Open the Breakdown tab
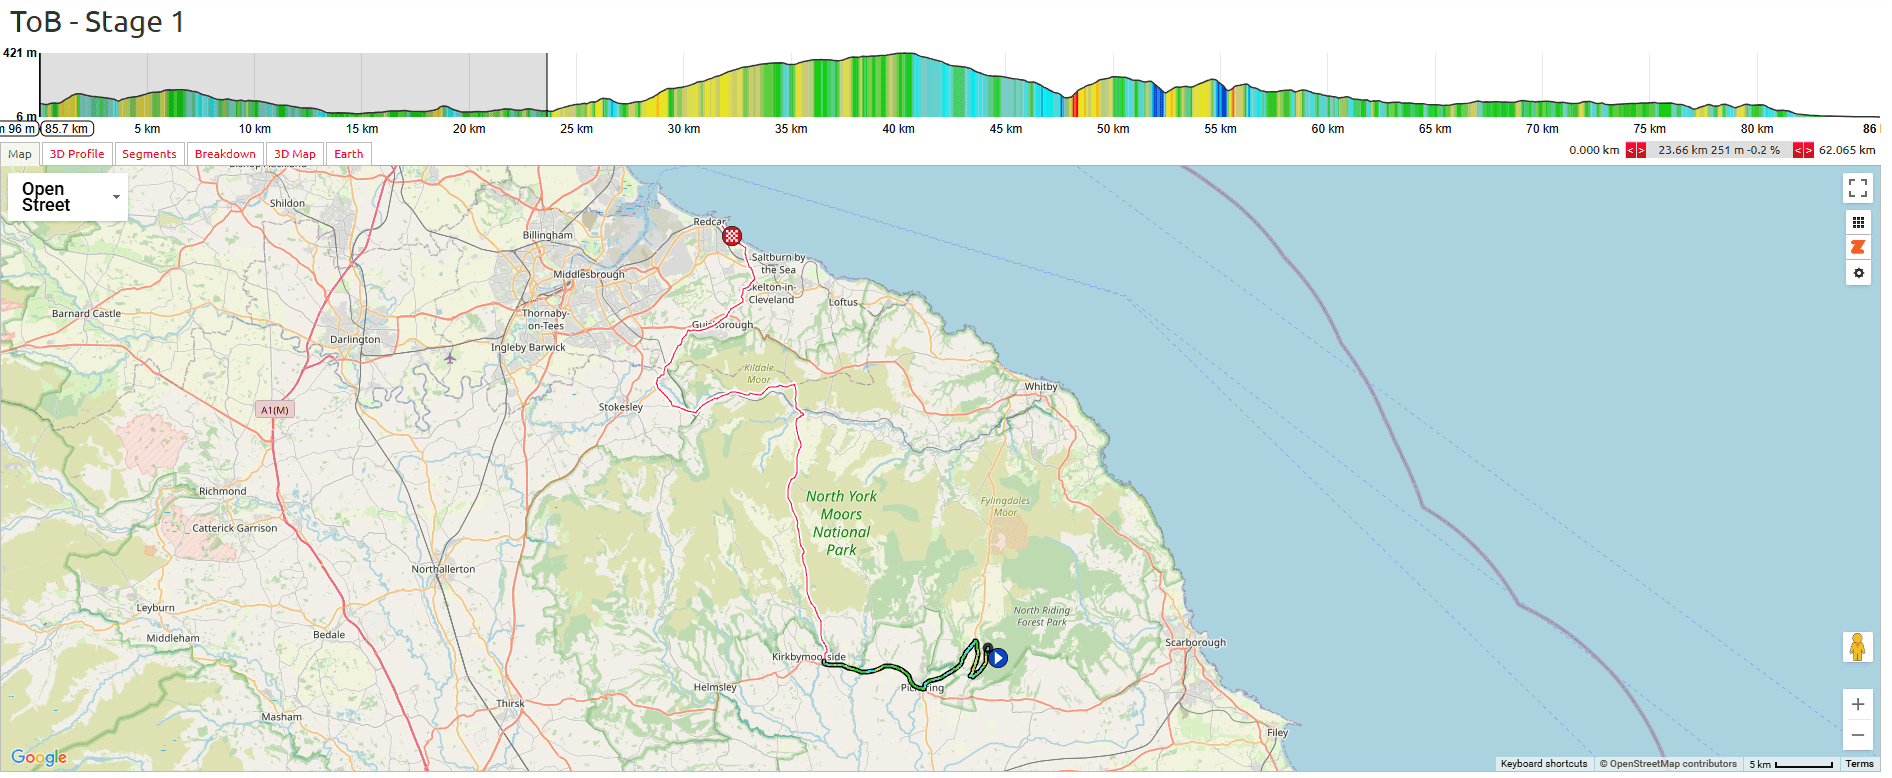 225,154
